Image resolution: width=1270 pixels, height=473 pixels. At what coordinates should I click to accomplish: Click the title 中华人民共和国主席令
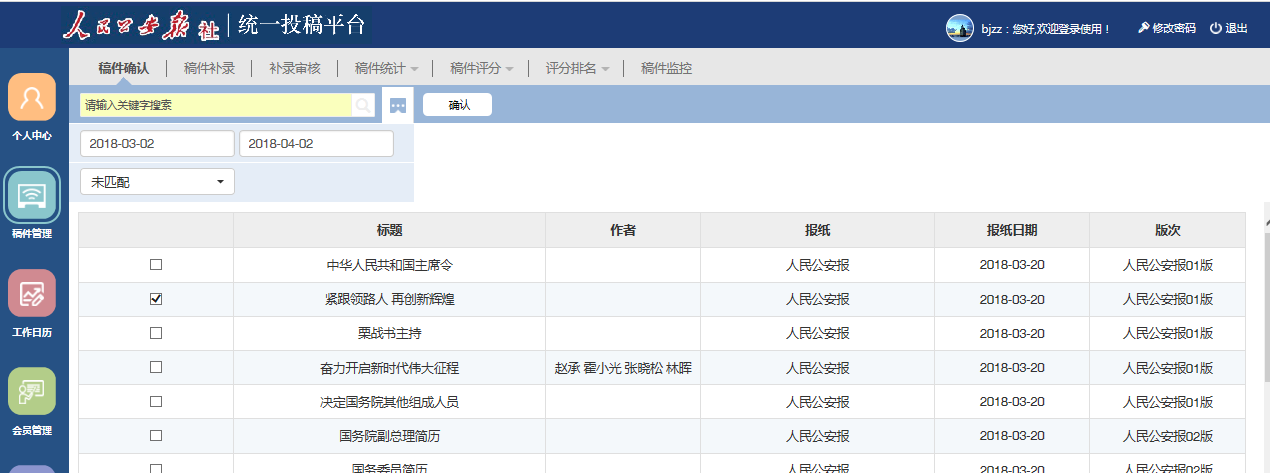390,266
